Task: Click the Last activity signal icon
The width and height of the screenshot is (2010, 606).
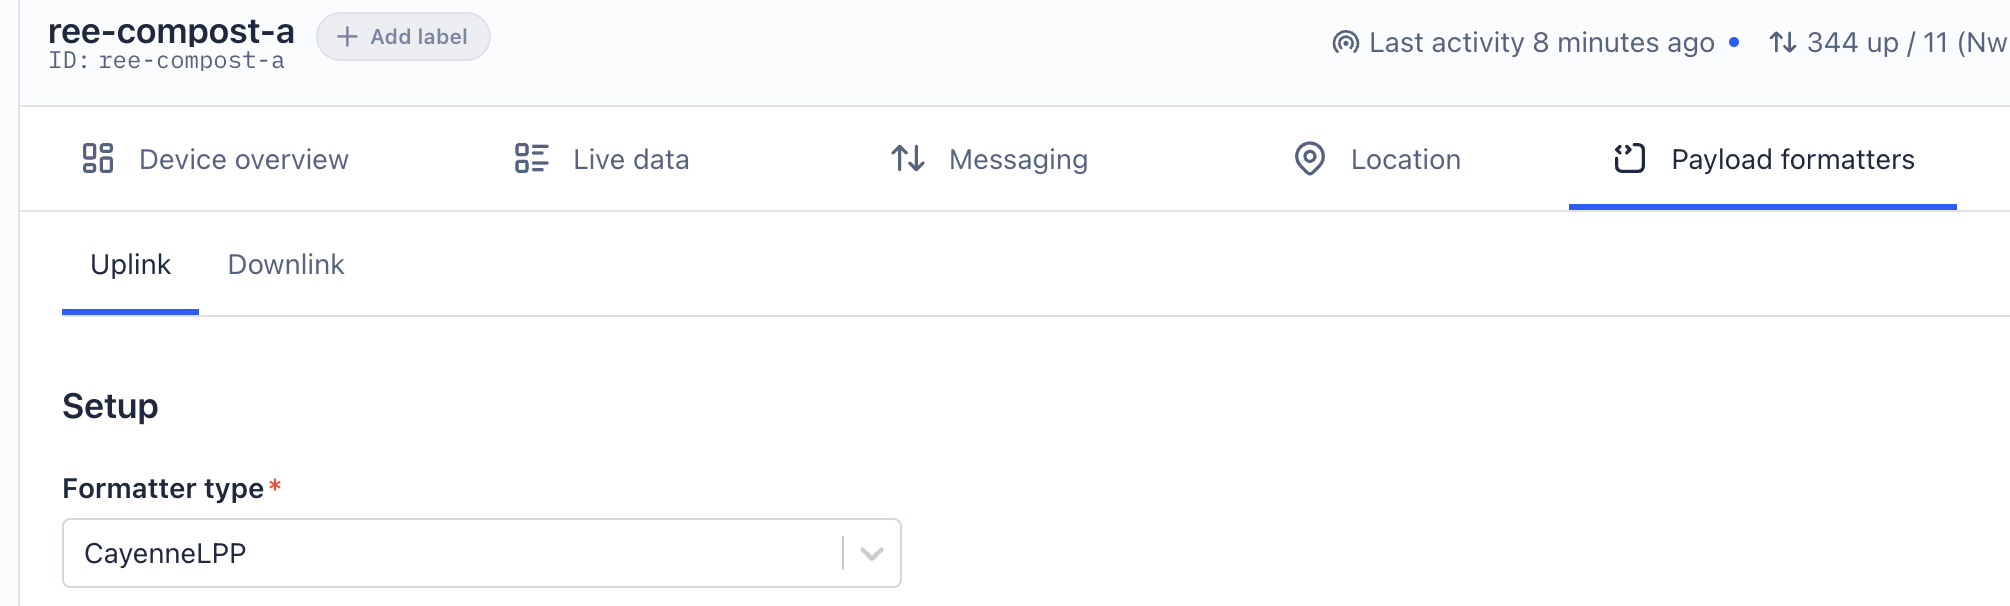Action: 1346,43
